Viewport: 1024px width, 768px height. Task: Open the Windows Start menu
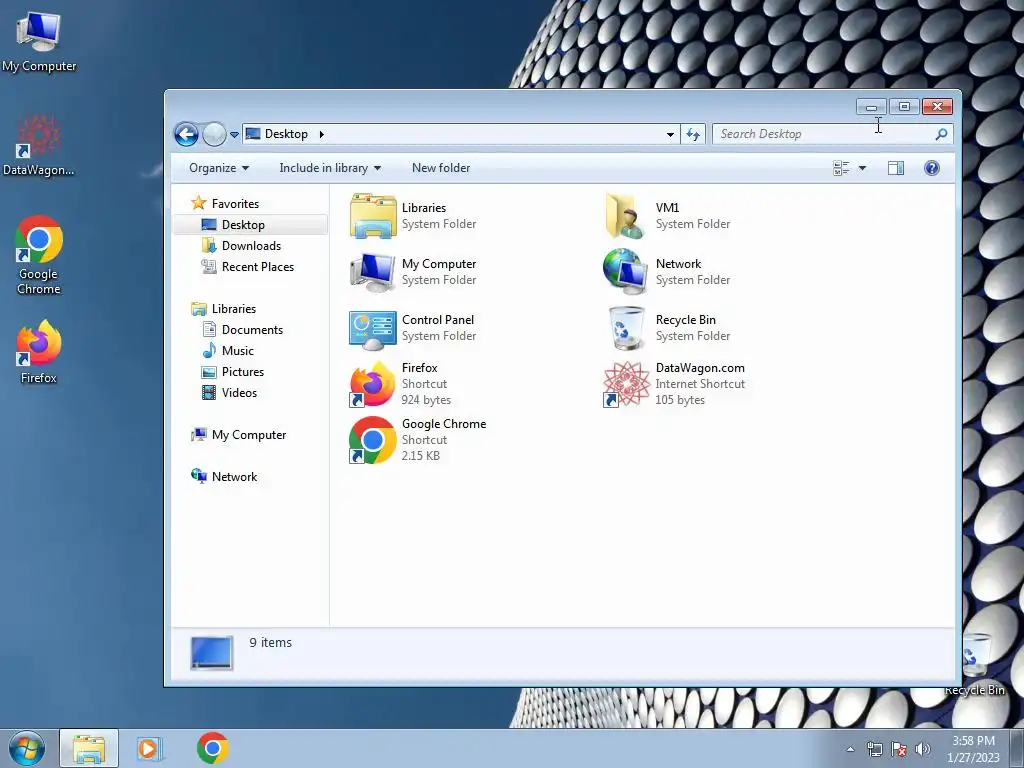(x=26, y=748)
